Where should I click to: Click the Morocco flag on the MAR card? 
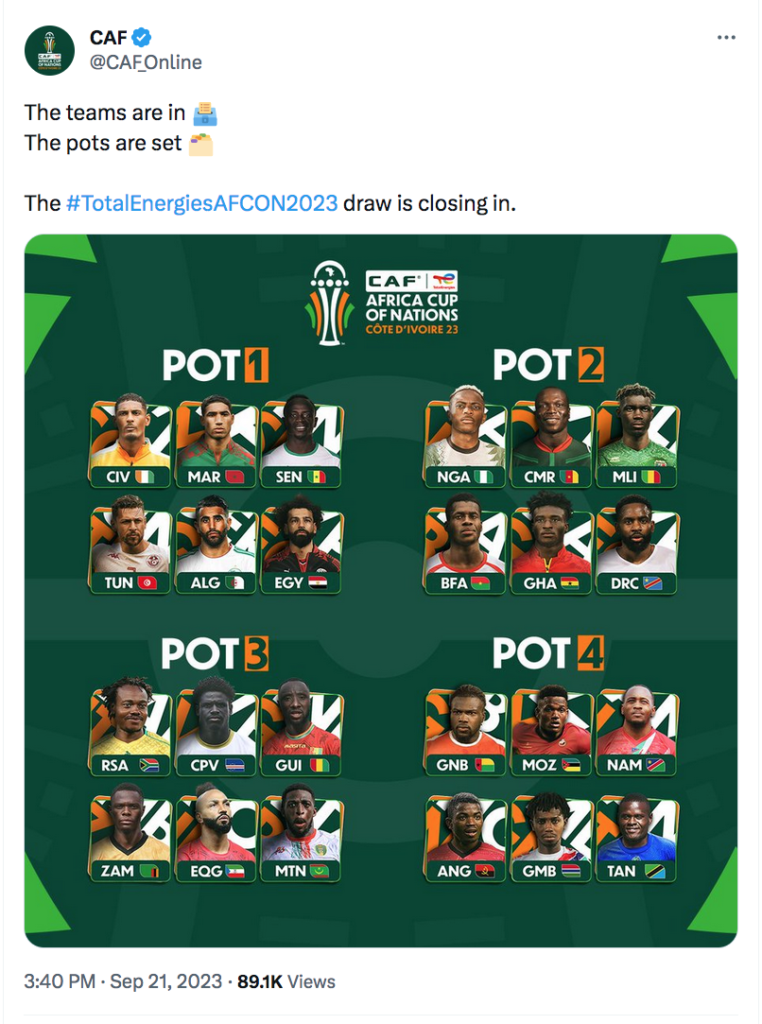pyautogui.click(x=234, y=477)
